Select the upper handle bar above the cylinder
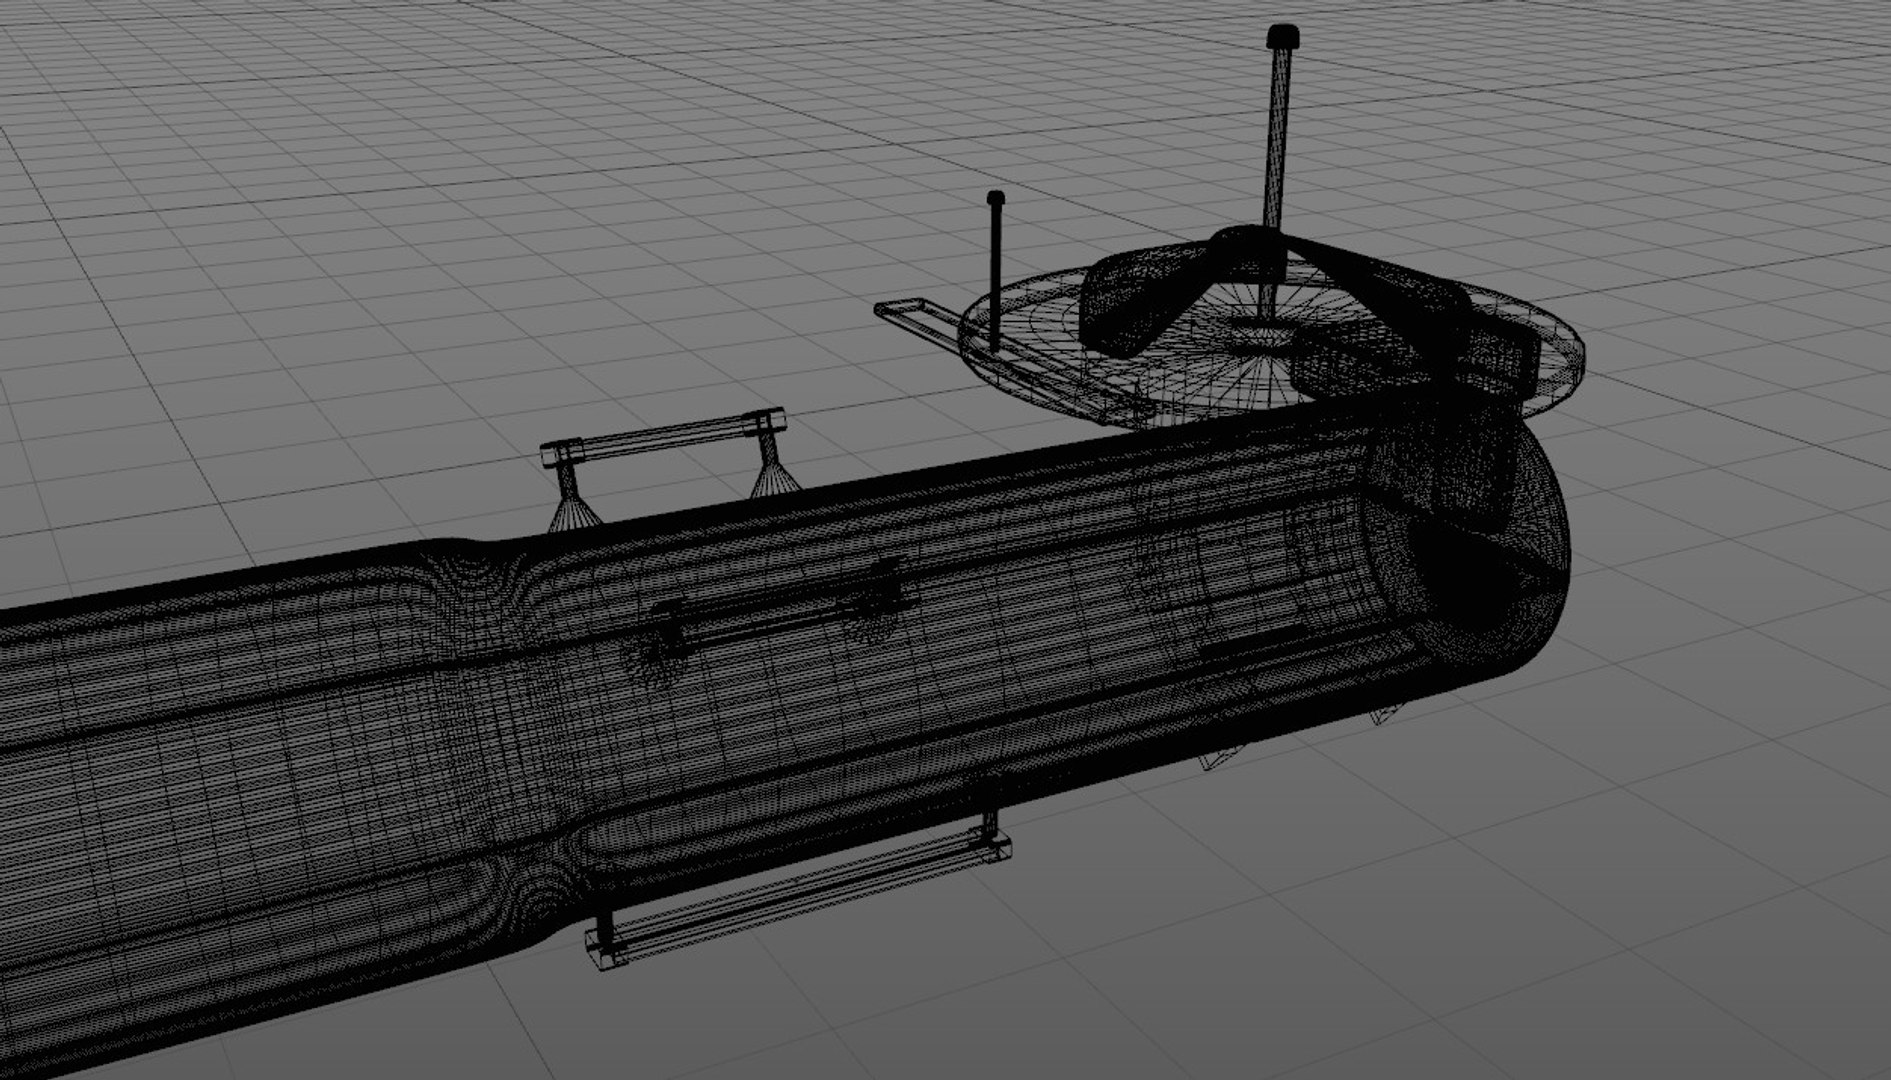Image resolution: width=1891 pixels, height=1080 pixels. pyautogui.click(x=662, y=468)
